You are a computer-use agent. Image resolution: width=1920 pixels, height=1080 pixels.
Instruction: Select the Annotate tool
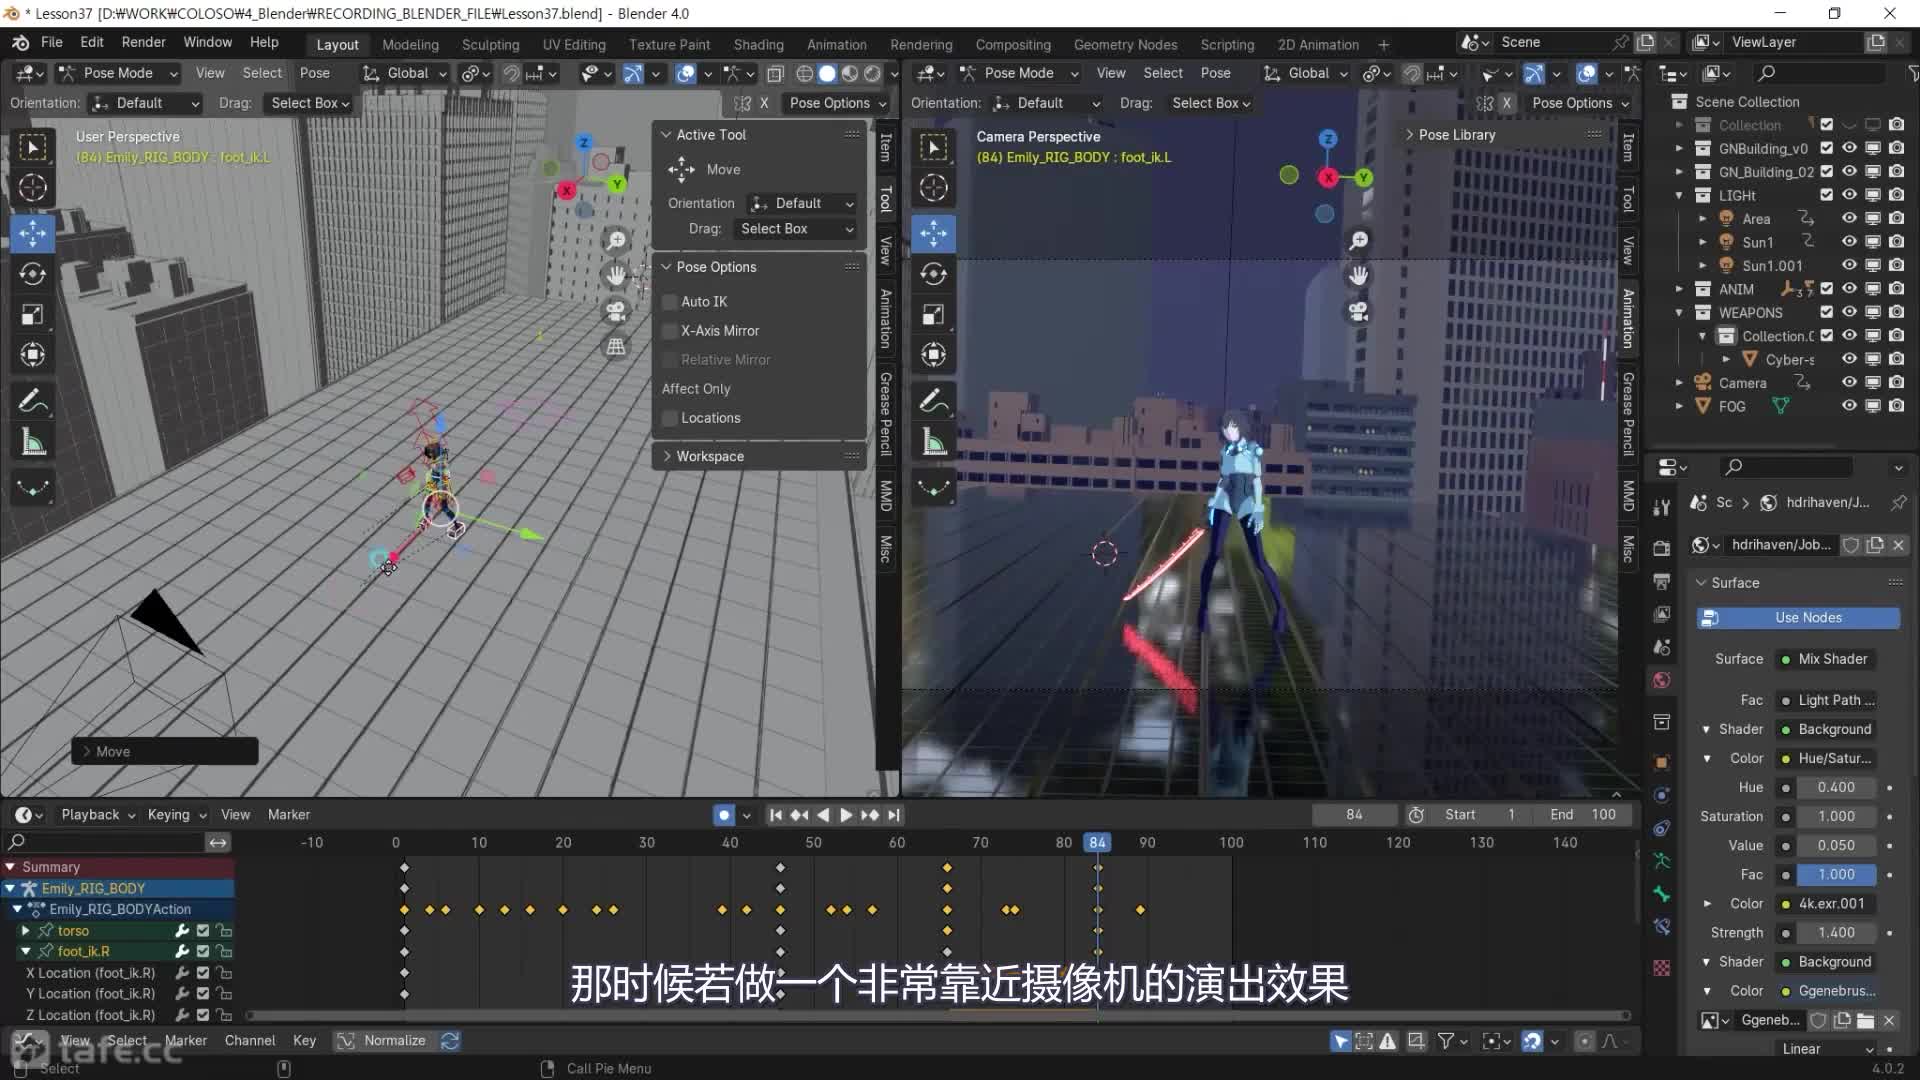coord(33,401)
